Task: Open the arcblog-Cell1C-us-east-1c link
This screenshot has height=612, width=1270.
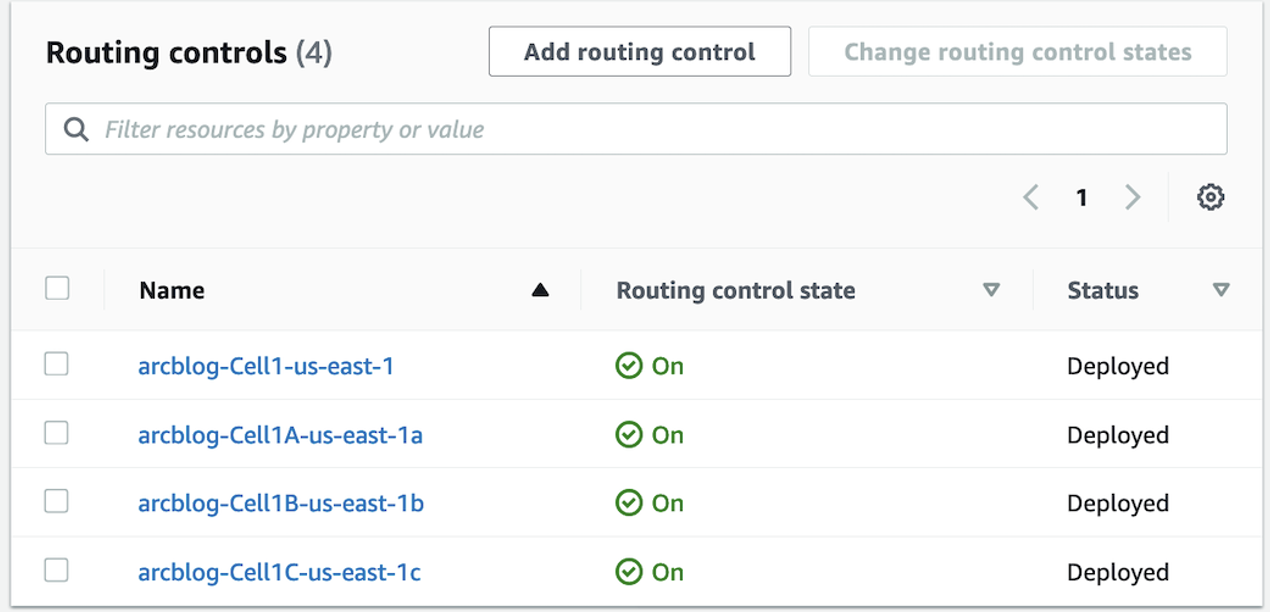Action: coord(279,572)
